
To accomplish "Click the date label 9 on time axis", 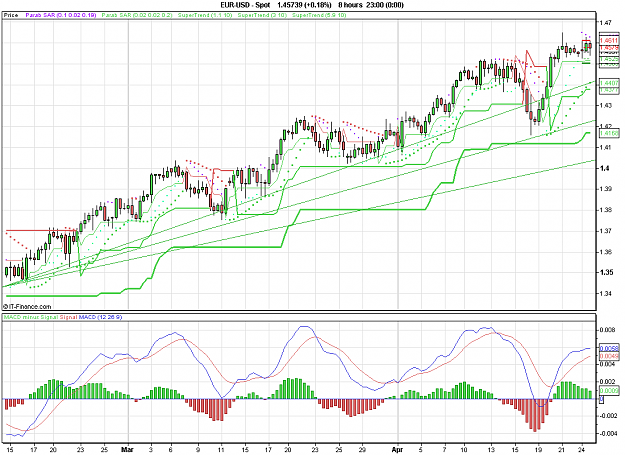I will coord(198,450).
